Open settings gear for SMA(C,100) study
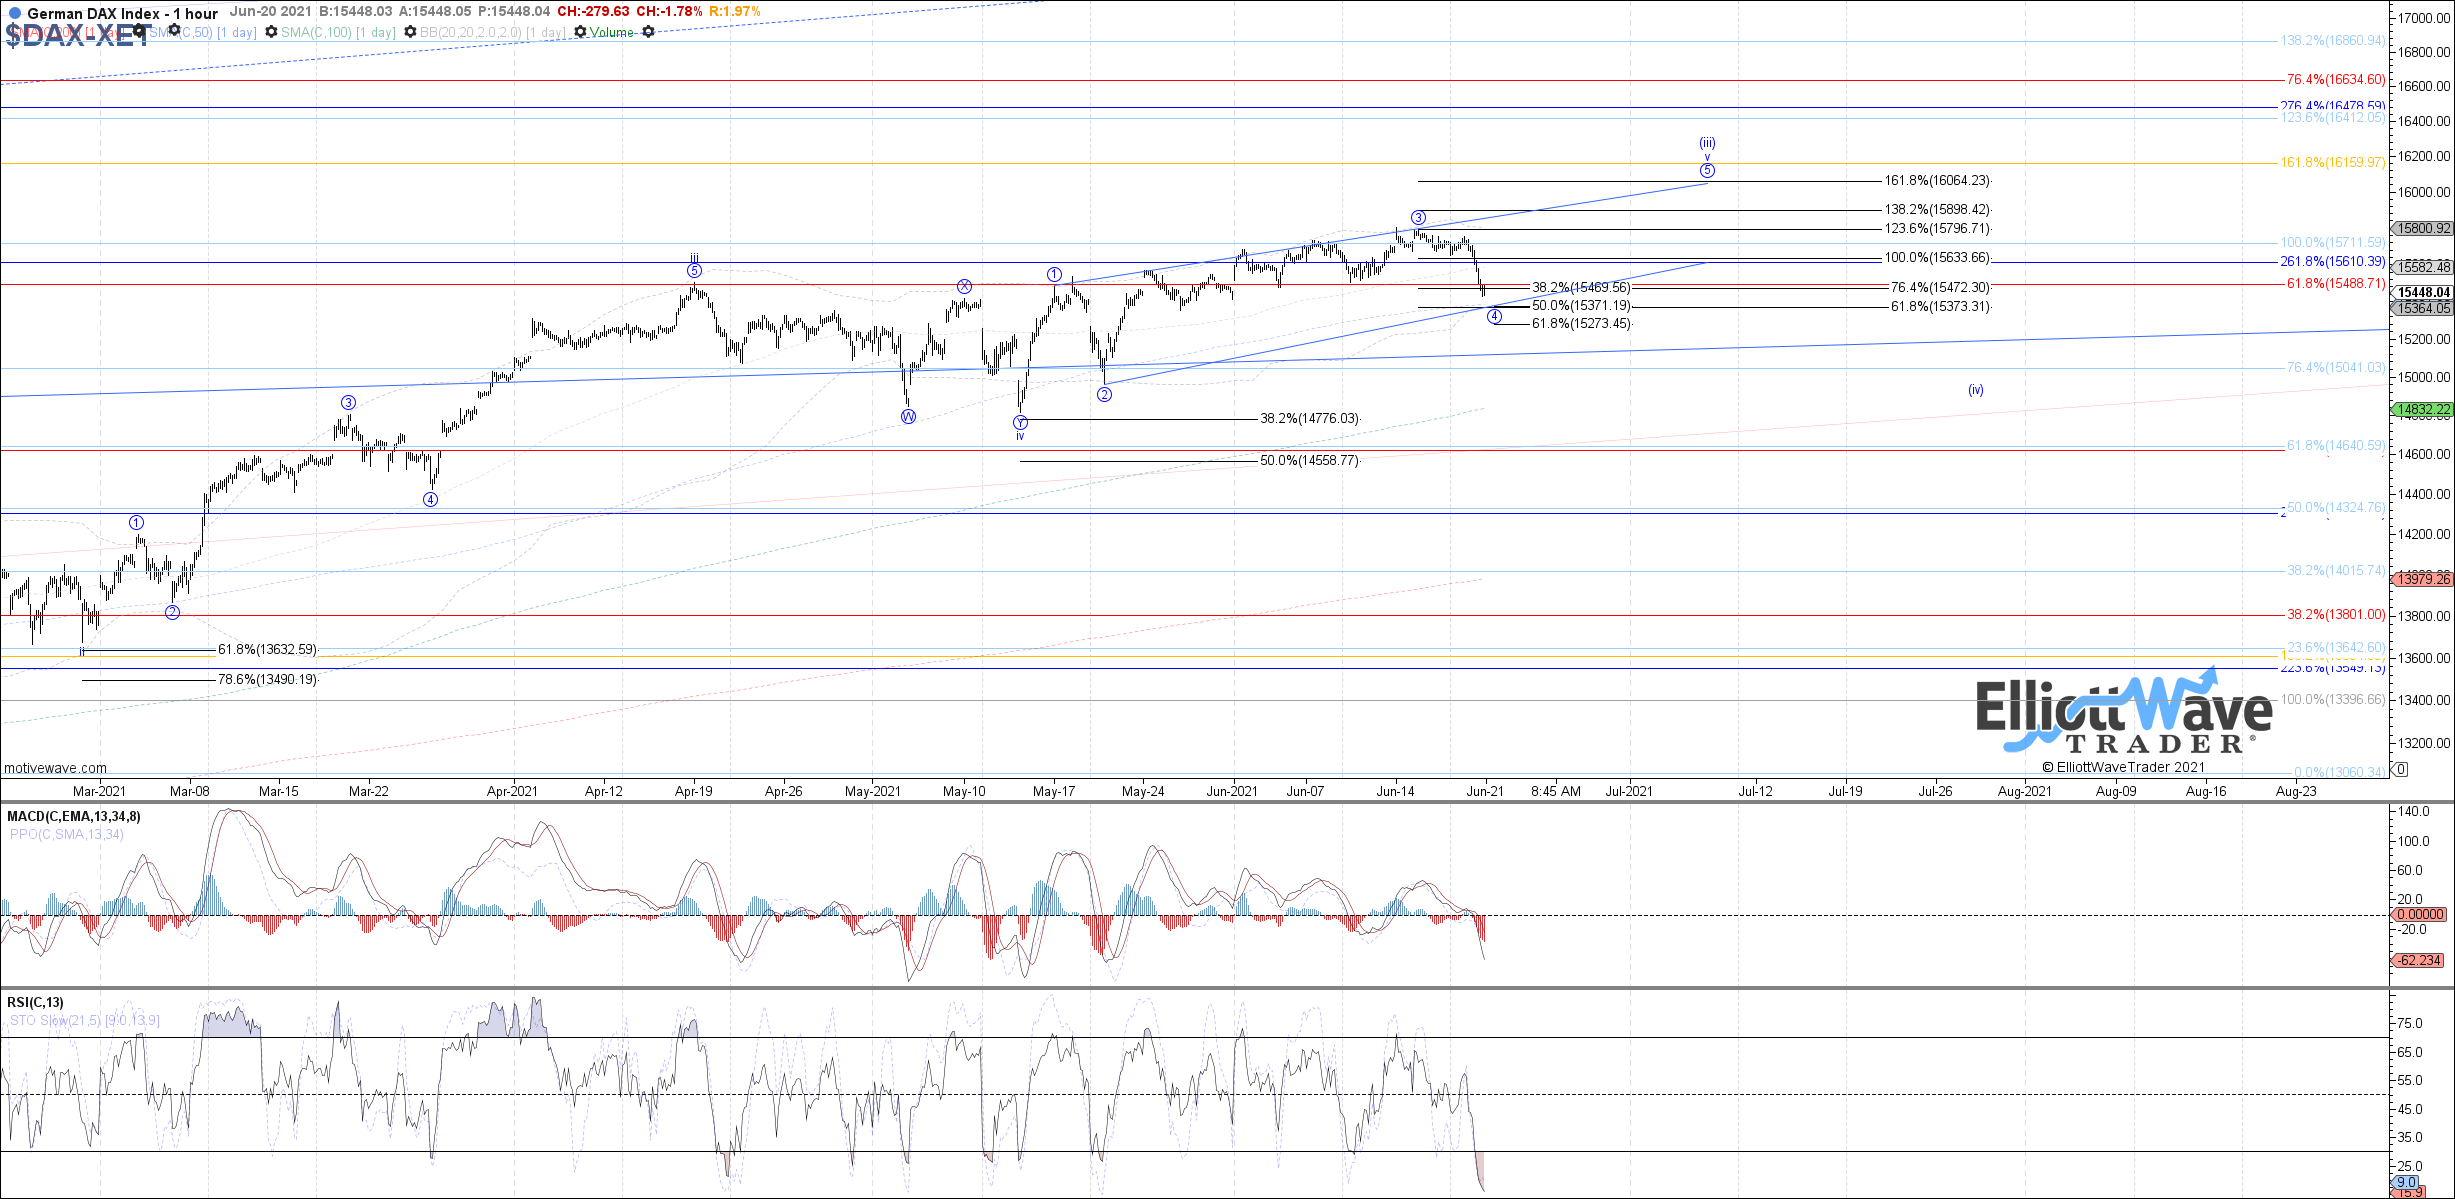Image resolution: width=2455 pixels, height=1199 pixels. (x=410, y=32)
